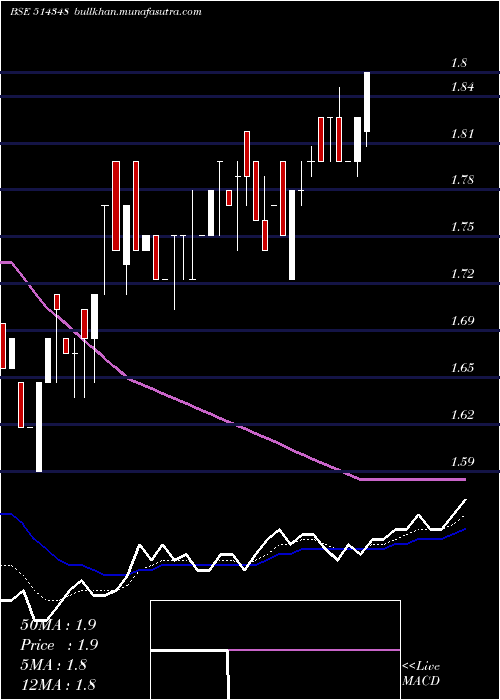Click the 1.75 price level label

tap(462, 227)
